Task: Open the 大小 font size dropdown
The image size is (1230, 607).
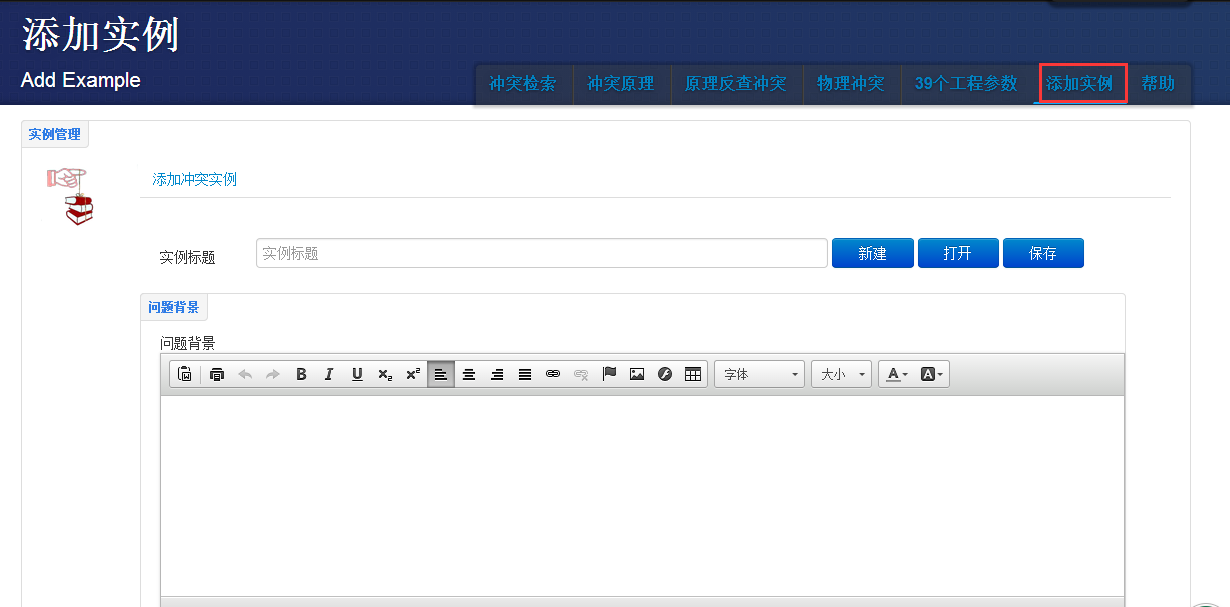Action: pyautogui.click(x=841, y=374)
